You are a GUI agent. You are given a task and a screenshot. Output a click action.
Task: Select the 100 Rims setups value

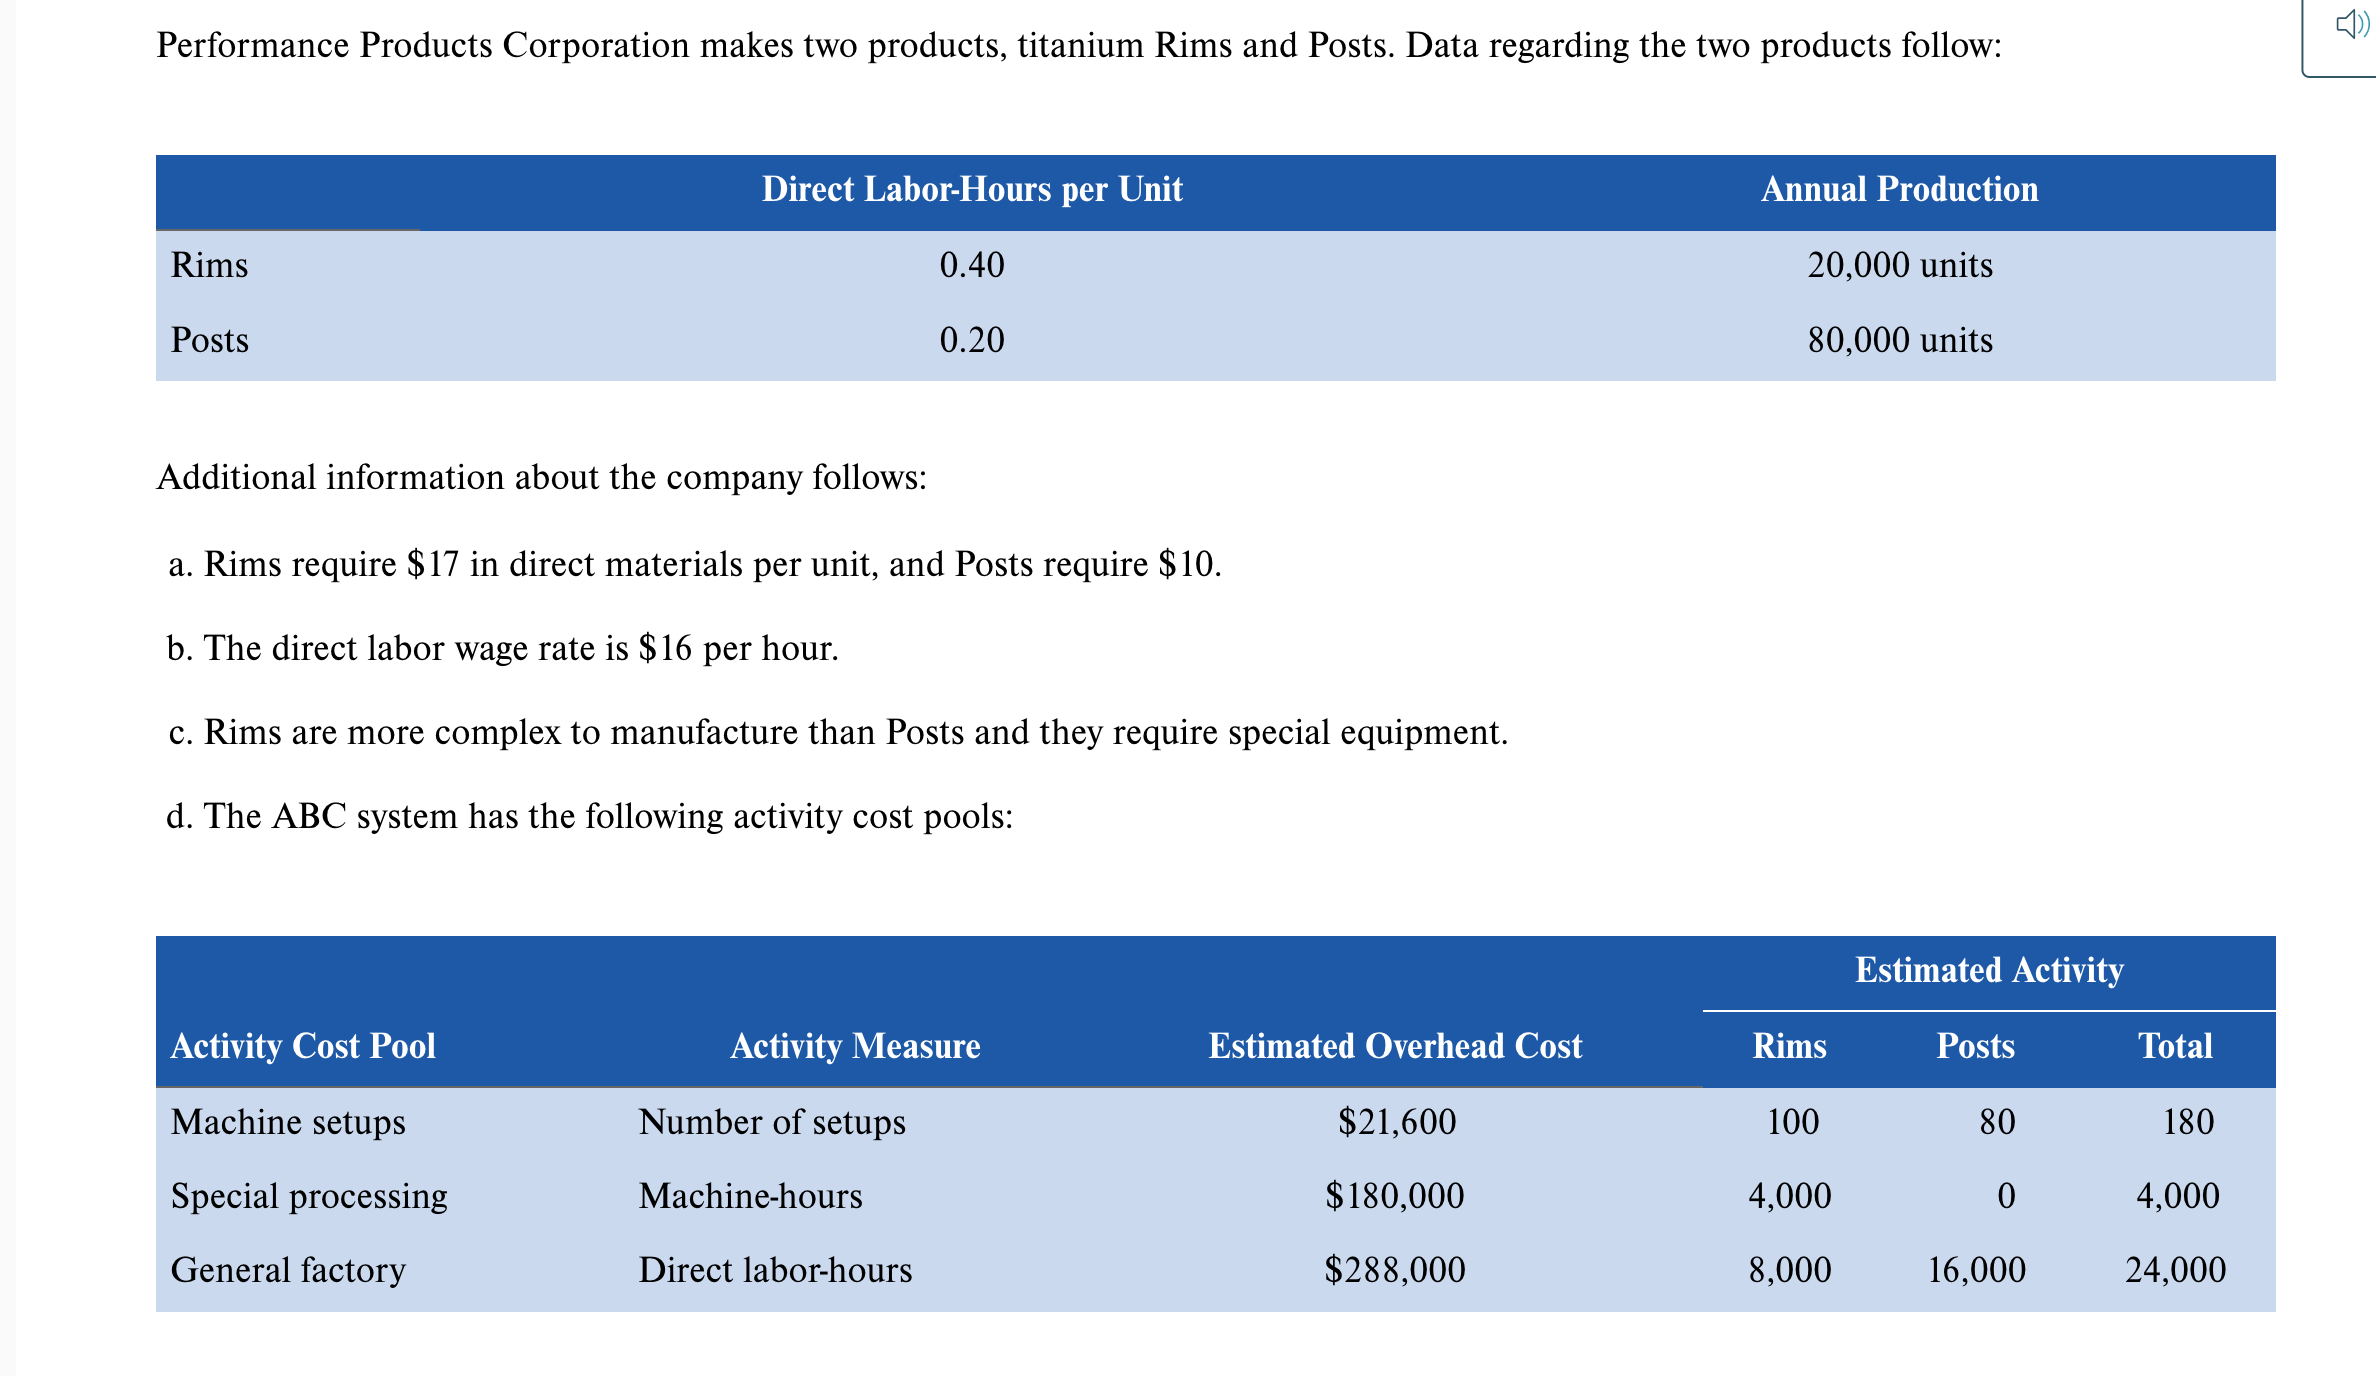[1793, 1122]
